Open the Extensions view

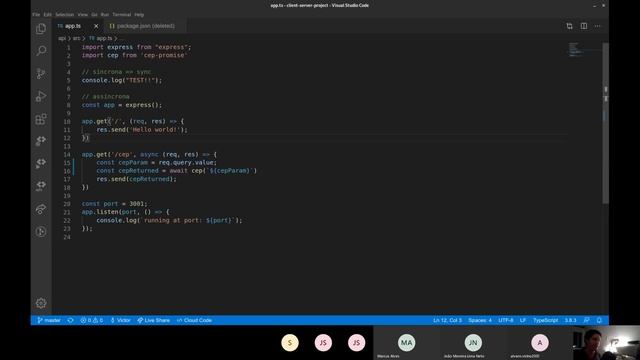(x=41, y=119)
